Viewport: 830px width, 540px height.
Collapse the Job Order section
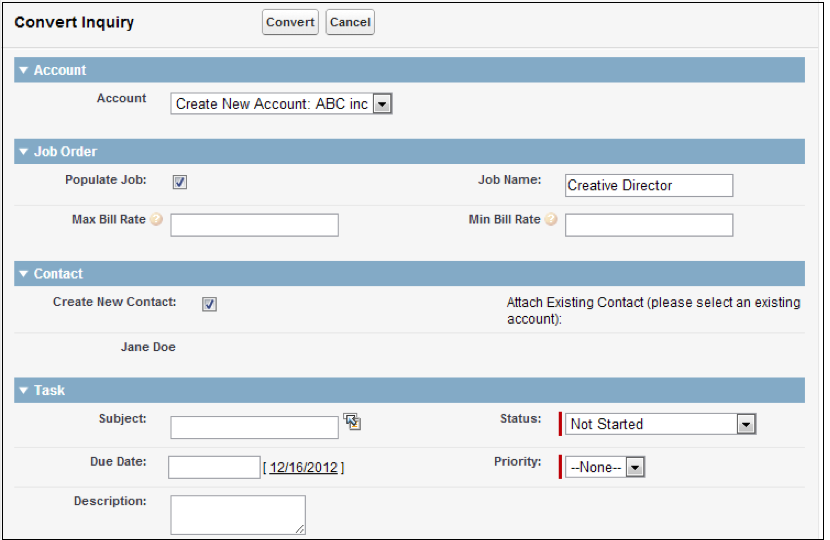tap(23, 152)
